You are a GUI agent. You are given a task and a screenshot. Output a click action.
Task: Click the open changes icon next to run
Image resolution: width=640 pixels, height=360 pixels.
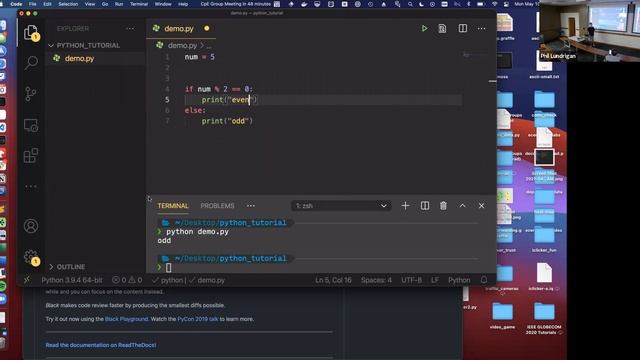(442, 28)
